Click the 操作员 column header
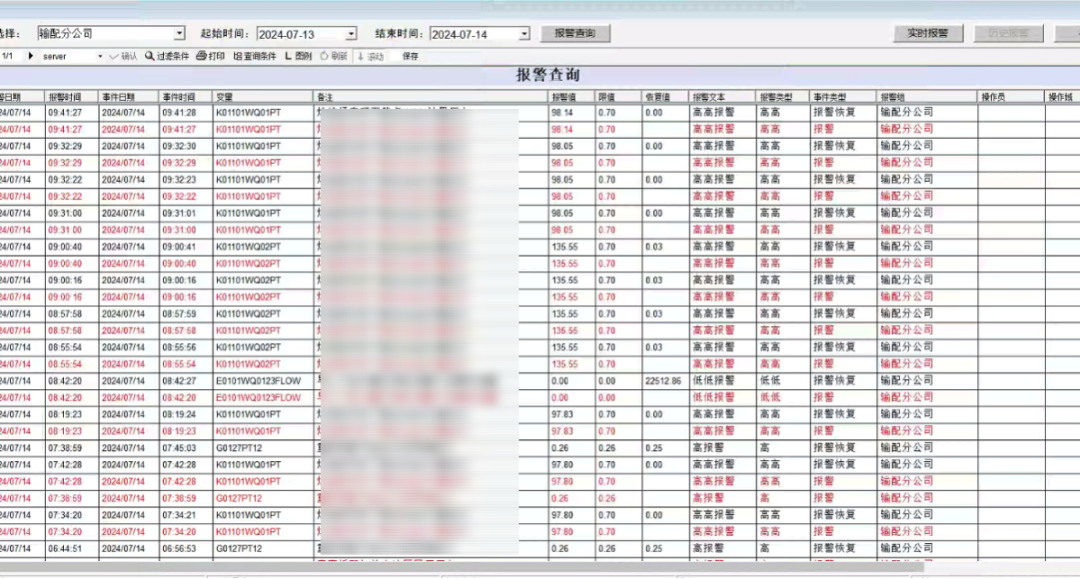Image resolution: width=1080 pixels, height=579 pixels. pyautogui.click(x=1011, y=97)
